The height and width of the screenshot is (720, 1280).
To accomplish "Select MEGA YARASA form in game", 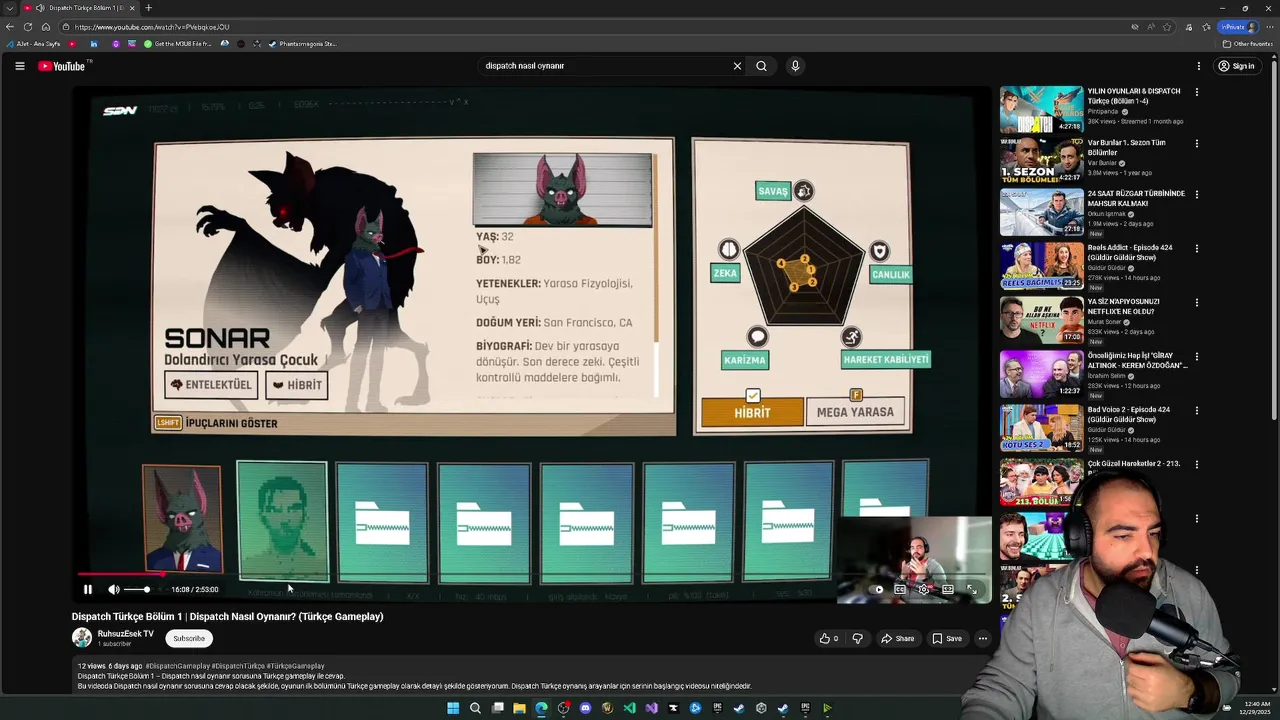I will pos(855,411).
